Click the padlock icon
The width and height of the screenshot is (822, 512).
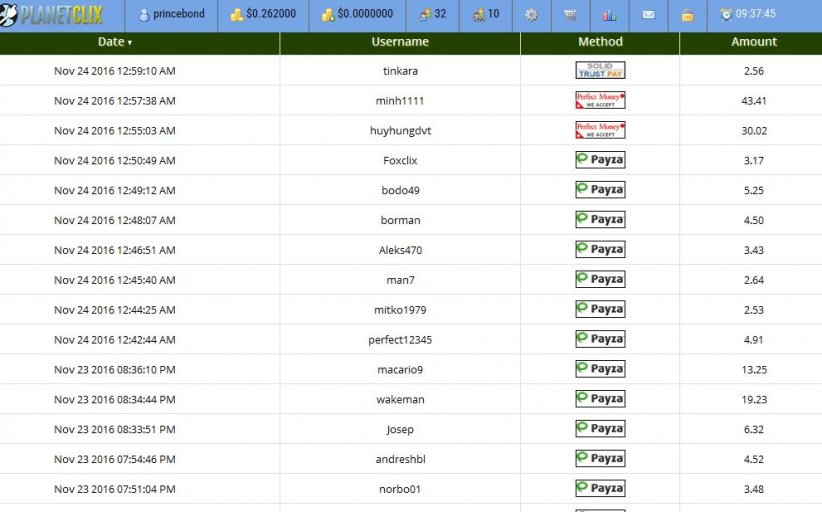[687, 15]
